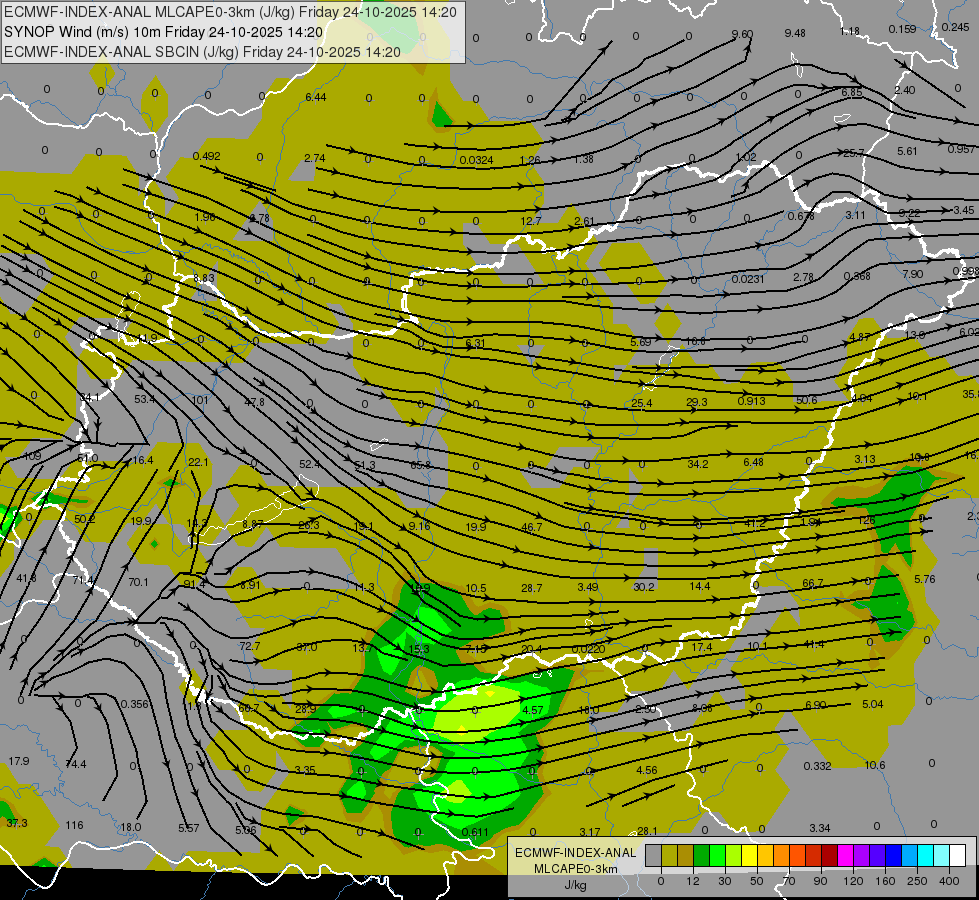Viewport: 979px width, 900px height.
Task: Click the map value 0.0324
Action: coord(476,161)
